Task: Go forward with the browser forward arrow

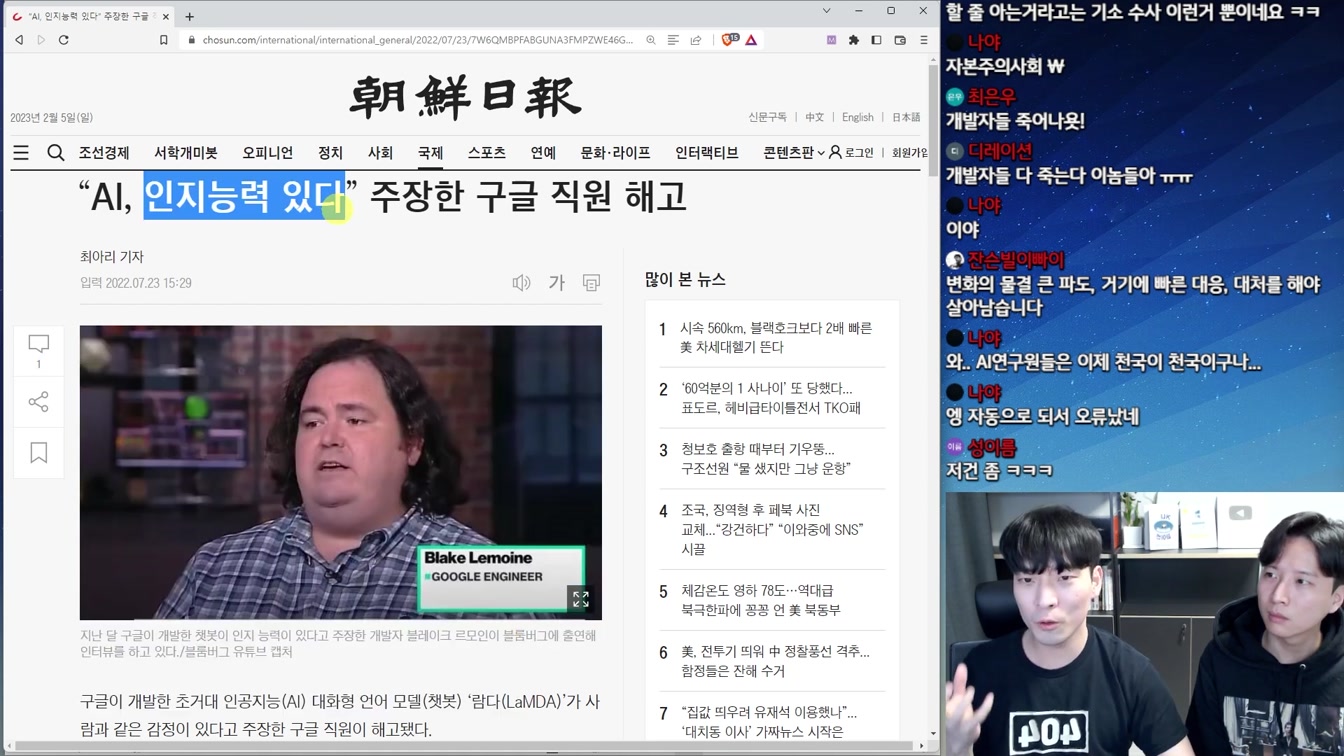Action: tap(41, 40)
